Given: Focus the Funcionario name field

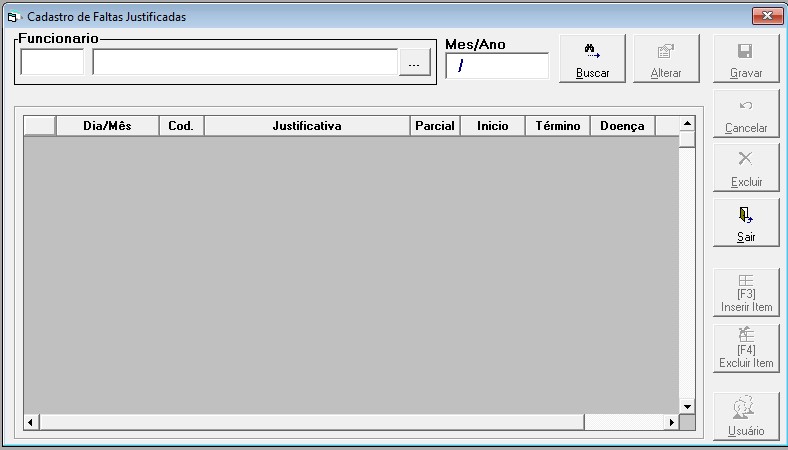Looking at the screenshot, I should (x=245, y=62).
